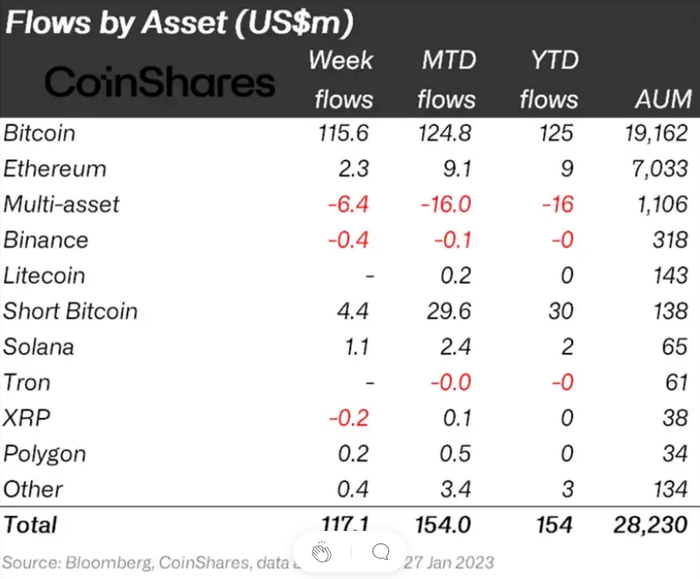Click the clap applause icon
The width and height of the screenshot is (700, 579).
[321, 552]
